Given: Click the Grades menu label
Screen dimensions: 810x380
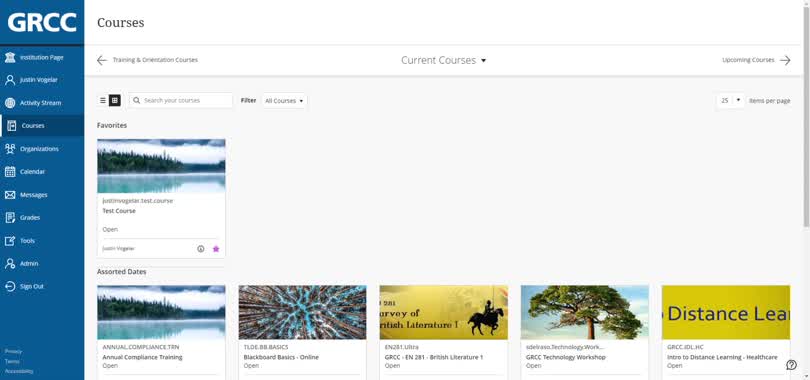Looking at the screenshot, I should tap(30, 217).
